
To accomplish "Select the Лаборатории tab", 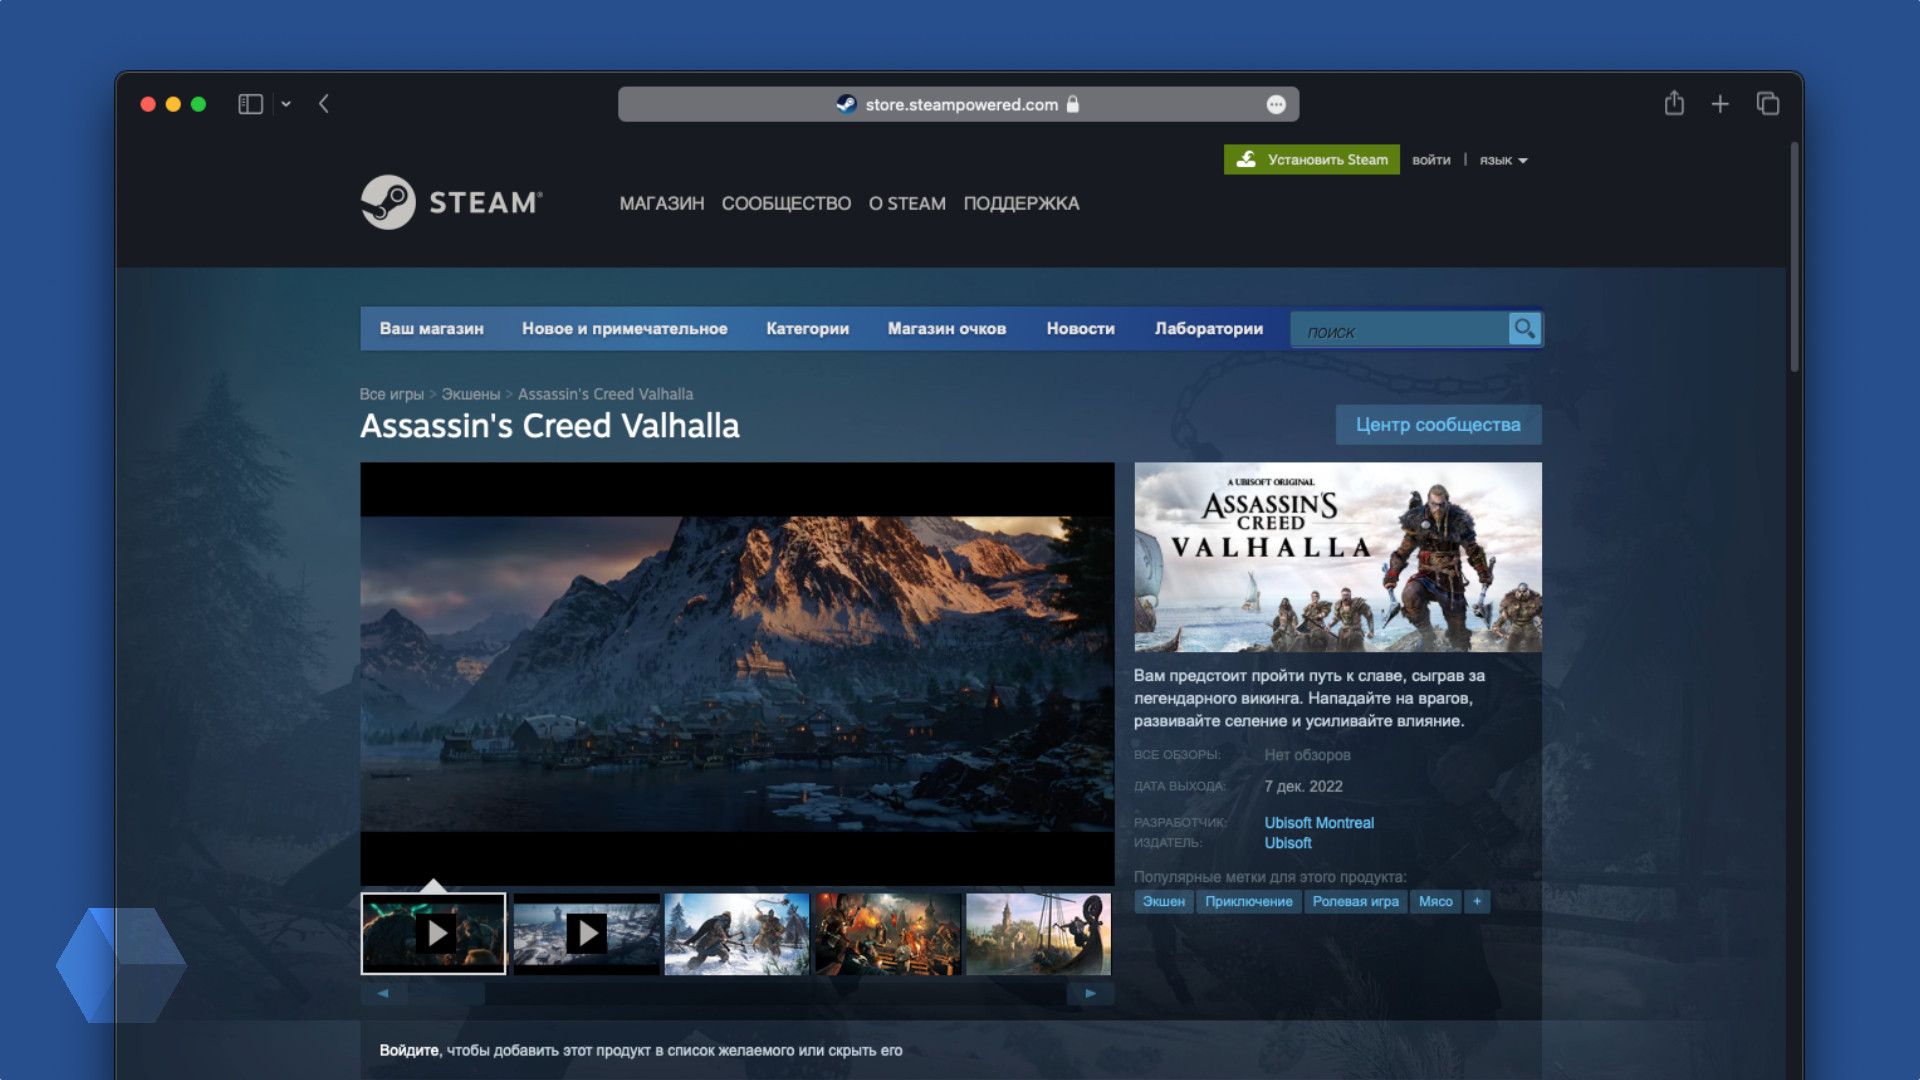I will (x=1208, y=329).
